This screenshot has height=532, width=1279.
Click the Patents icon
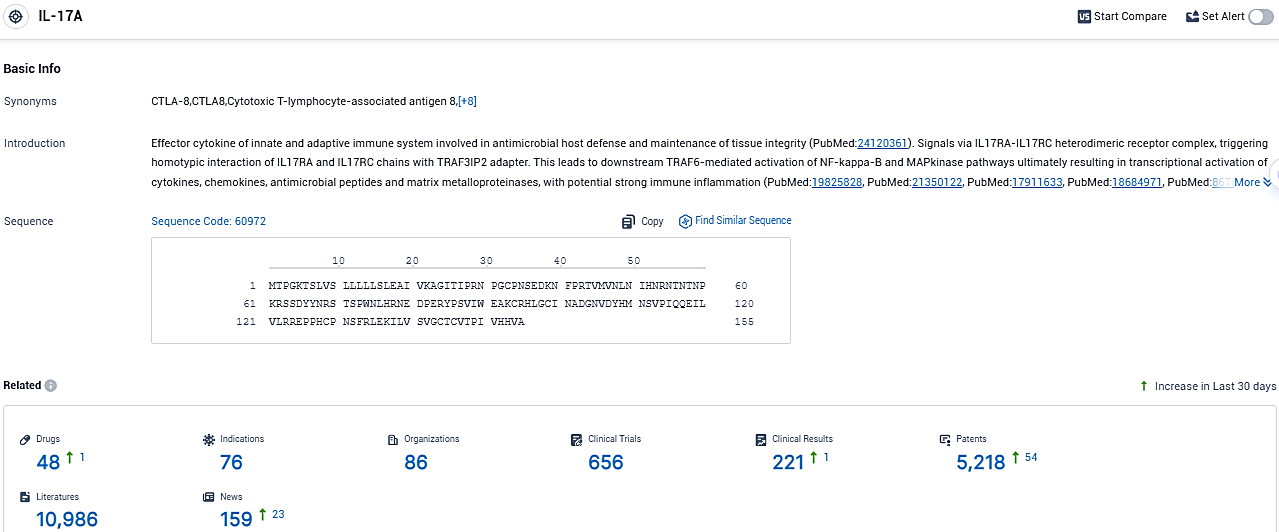pyautogui.click(x=945, y=439)
